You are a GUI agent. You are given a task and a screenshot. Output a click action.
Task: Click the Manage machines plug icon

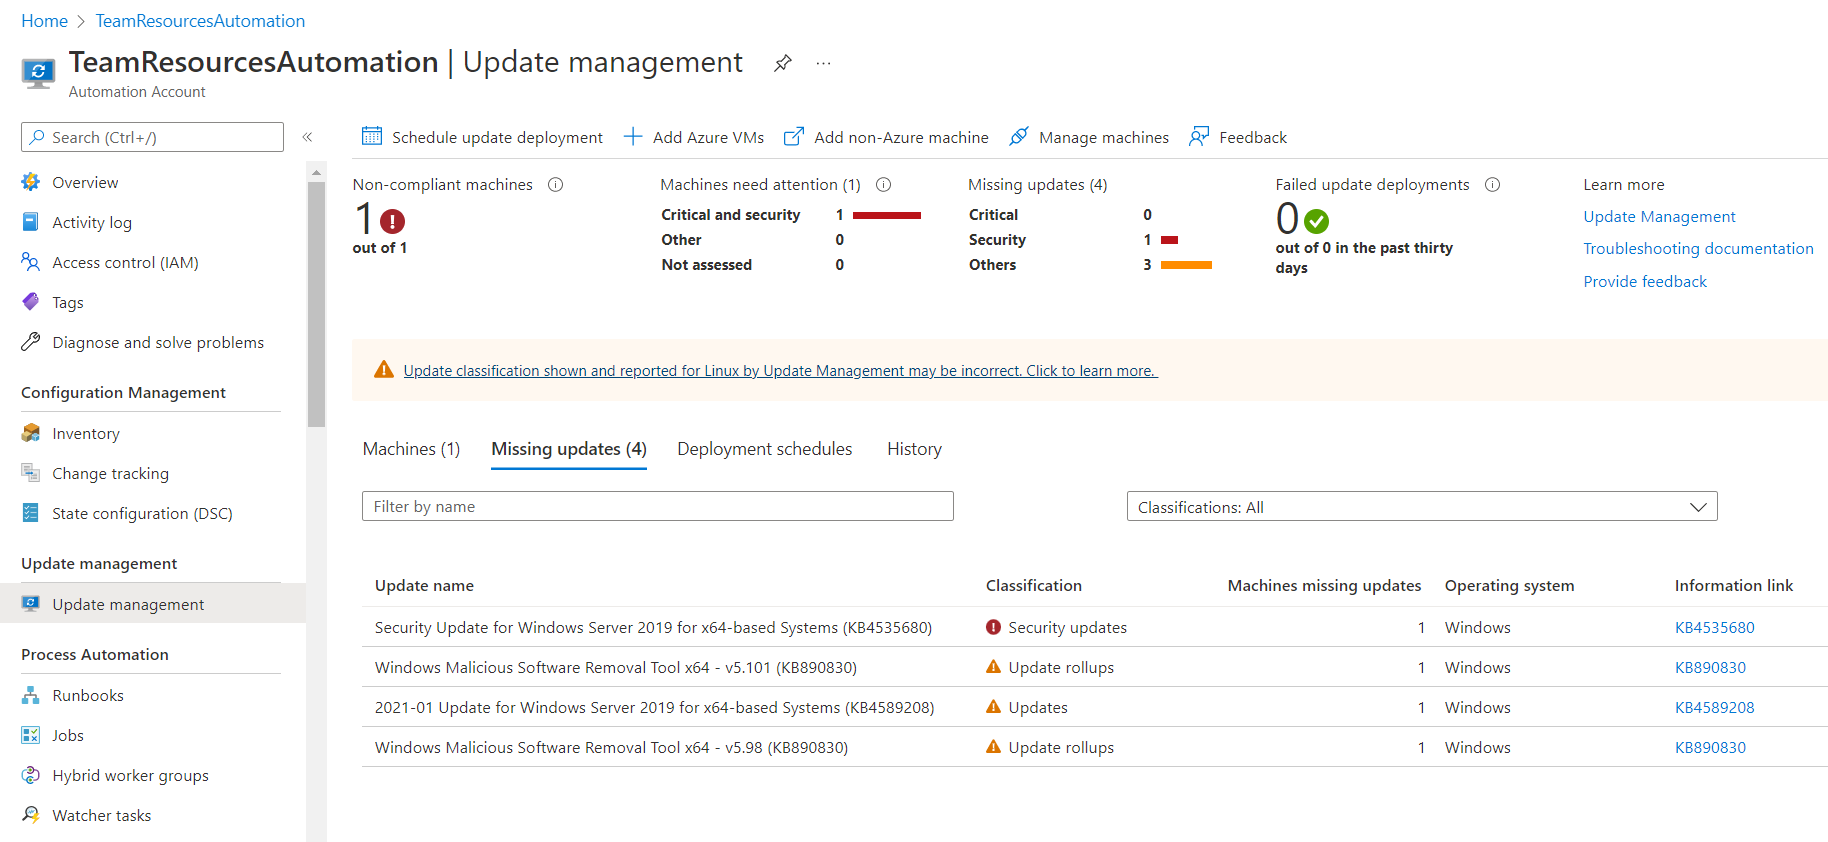[1019, 136]
